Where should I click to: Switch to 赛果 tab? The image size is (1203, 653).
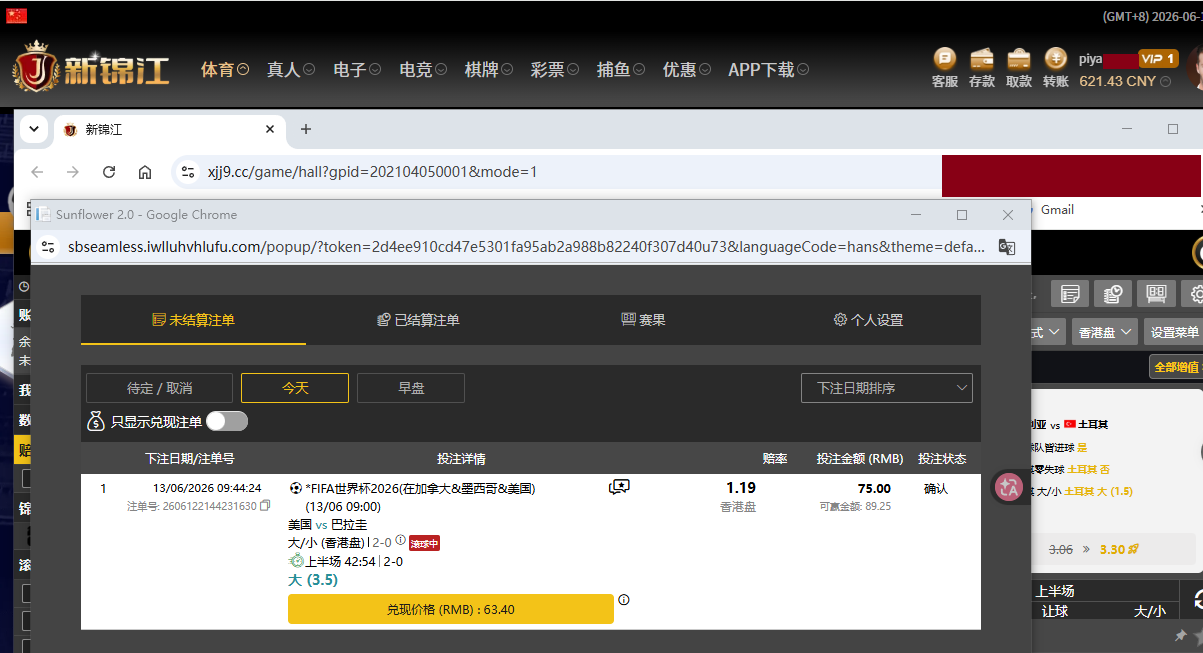tap(643, 320)
